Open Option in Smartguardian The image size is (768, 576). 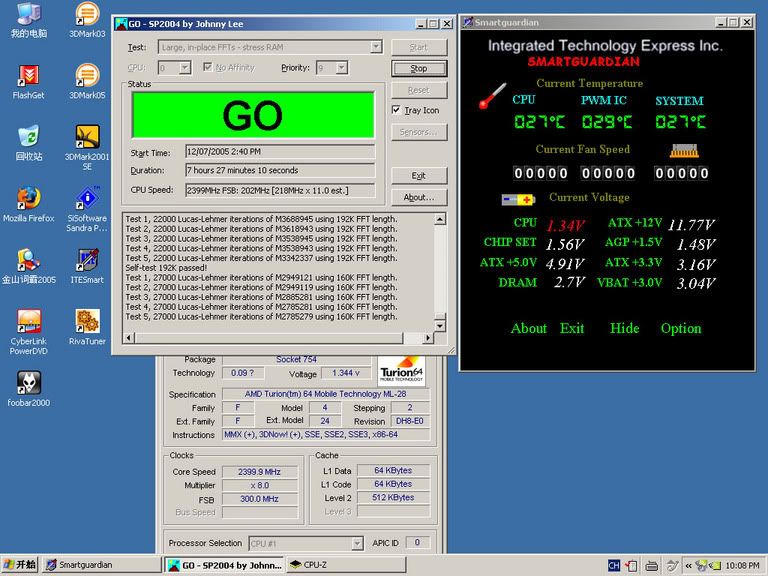click(681, 329)
